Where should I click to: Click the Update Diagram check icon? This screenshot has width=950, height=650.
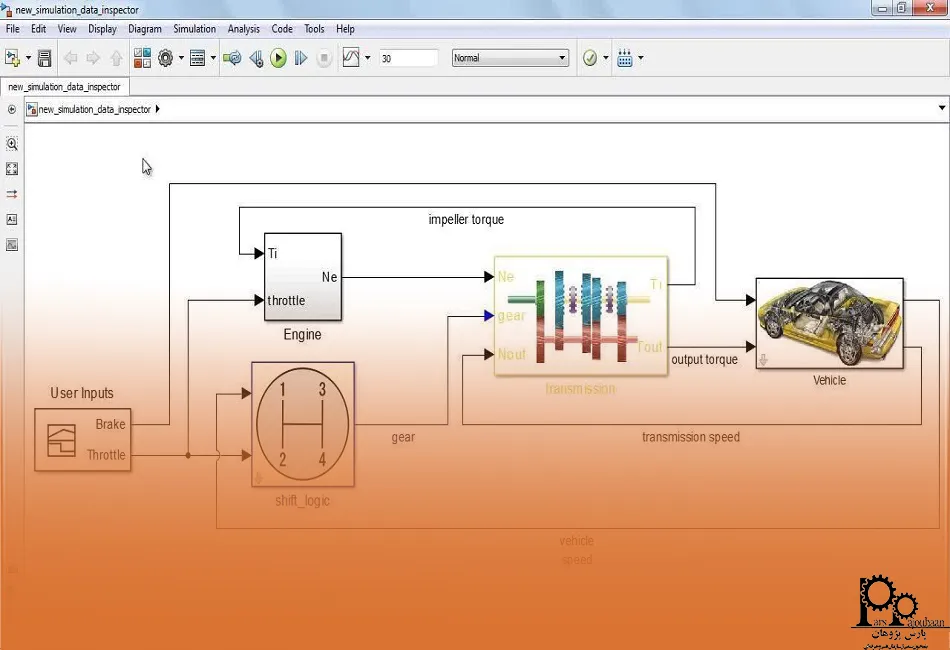coord(589,58)
